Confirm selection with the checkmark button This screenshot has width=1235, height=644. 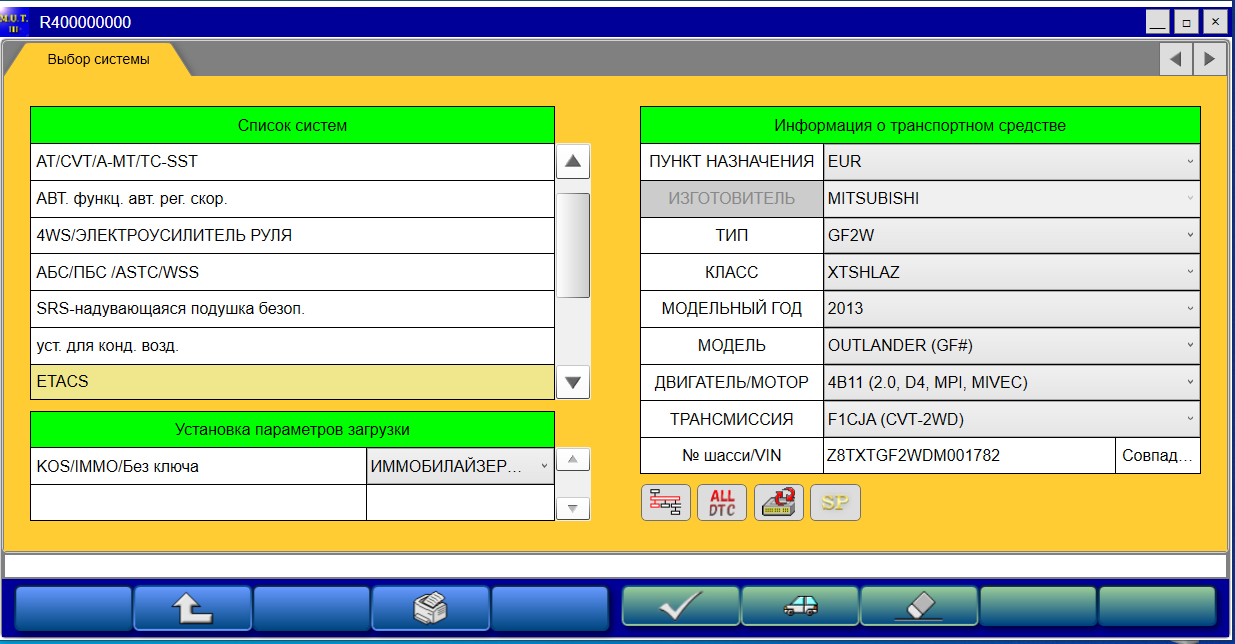681,607
